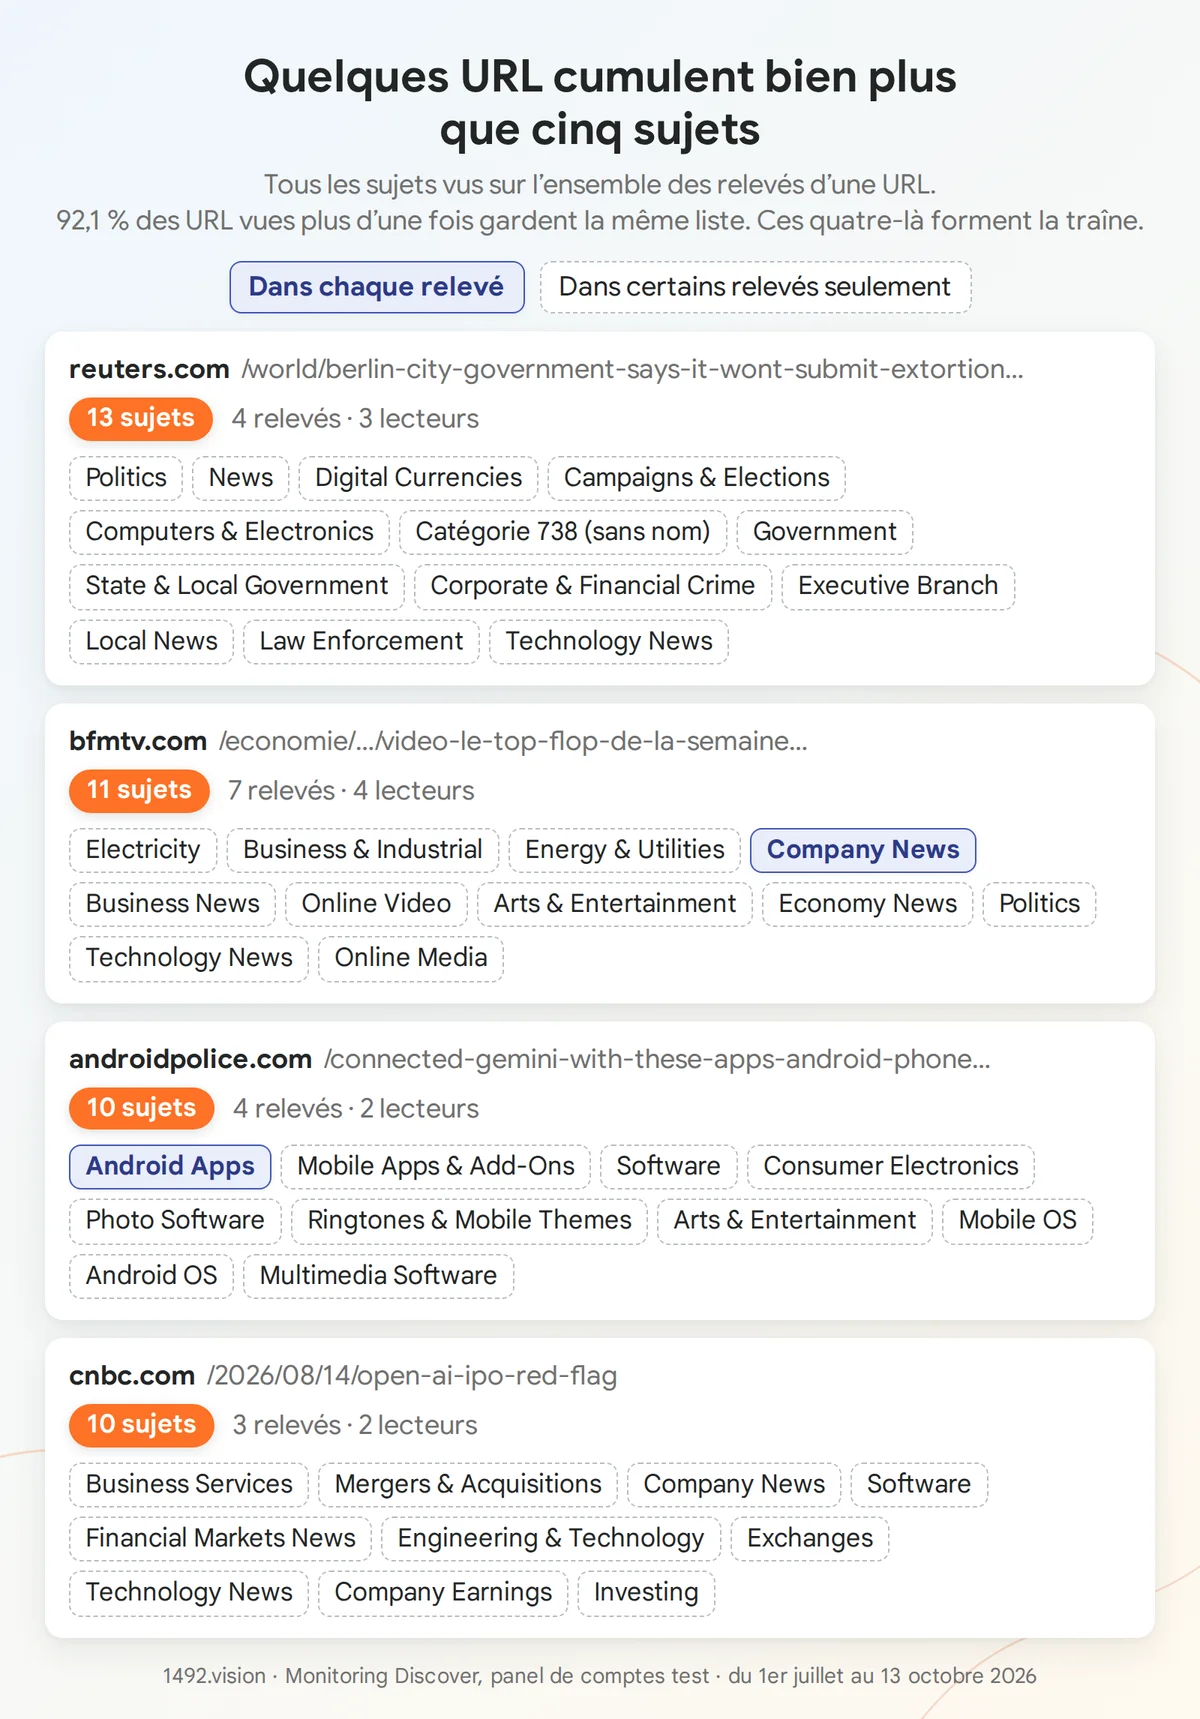Click the "10 sujets" badge in the androidpolice.com card
1200x1719 pixels.
(142, 1109)
